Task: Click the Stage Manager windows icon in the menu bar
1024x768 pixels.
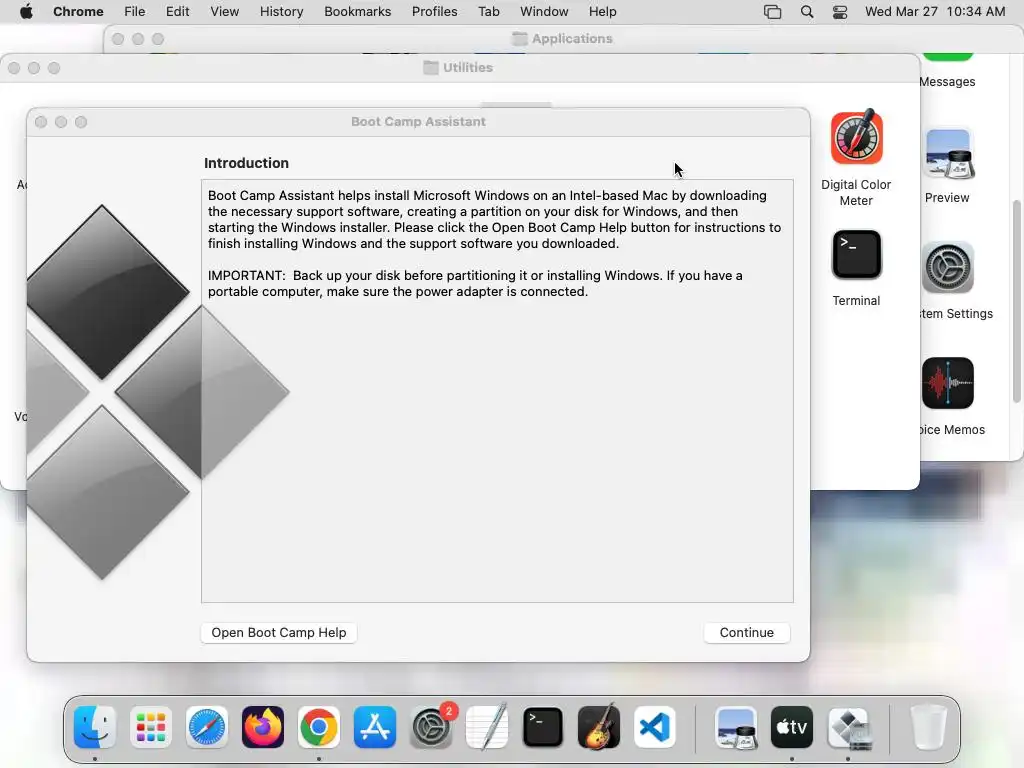Action: 773,12
